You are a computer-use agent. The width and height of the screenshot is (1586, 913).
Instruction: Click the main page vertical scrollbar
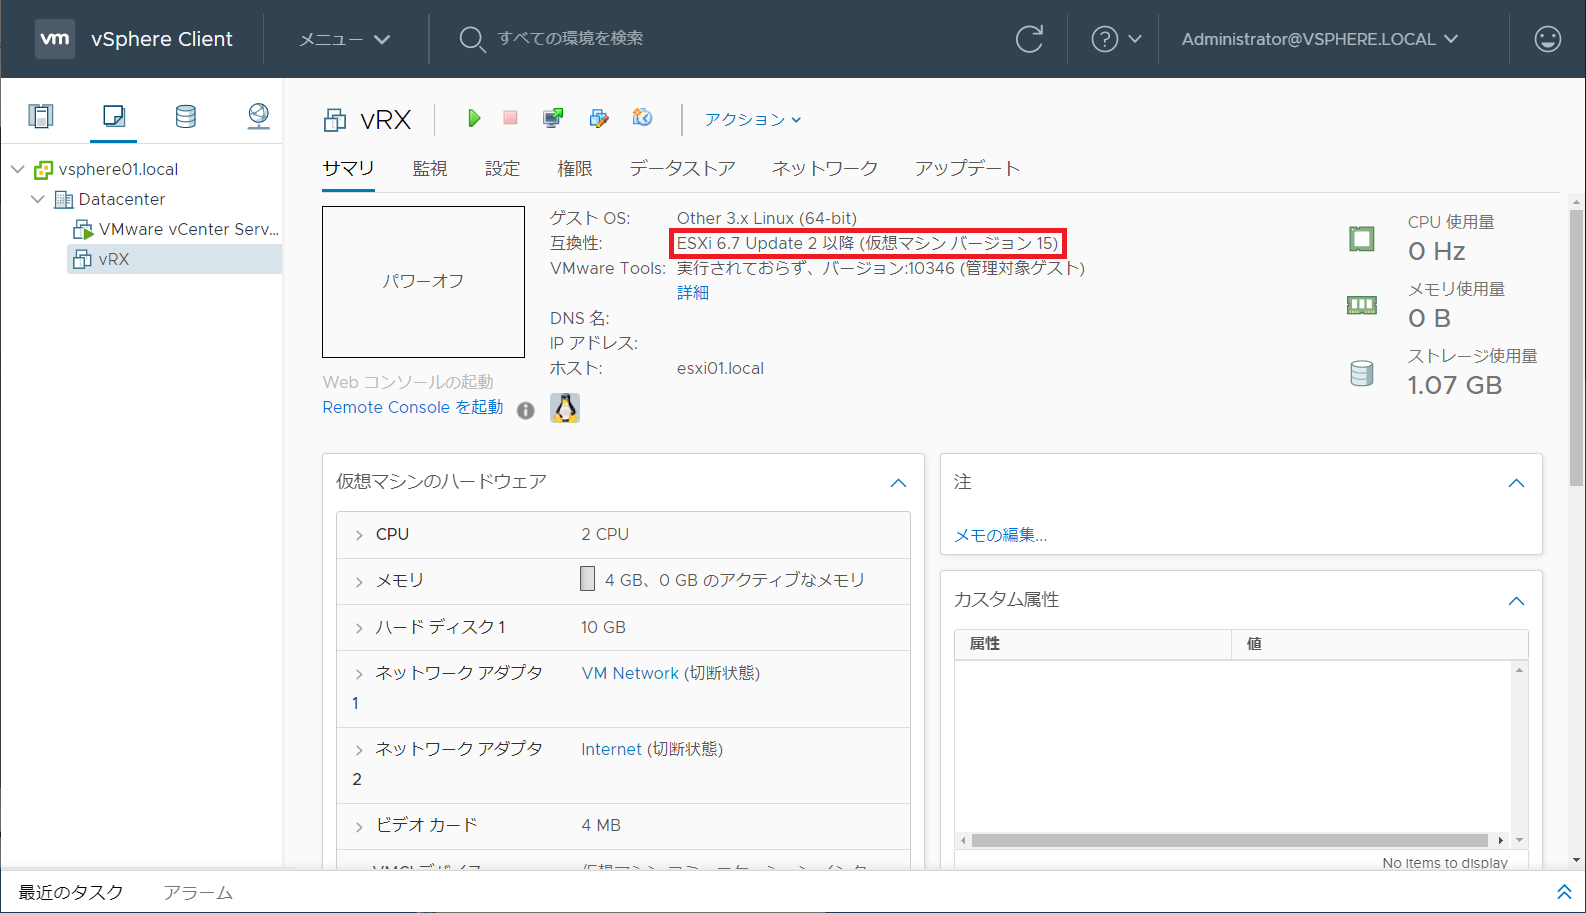(x=1576, y=348)
